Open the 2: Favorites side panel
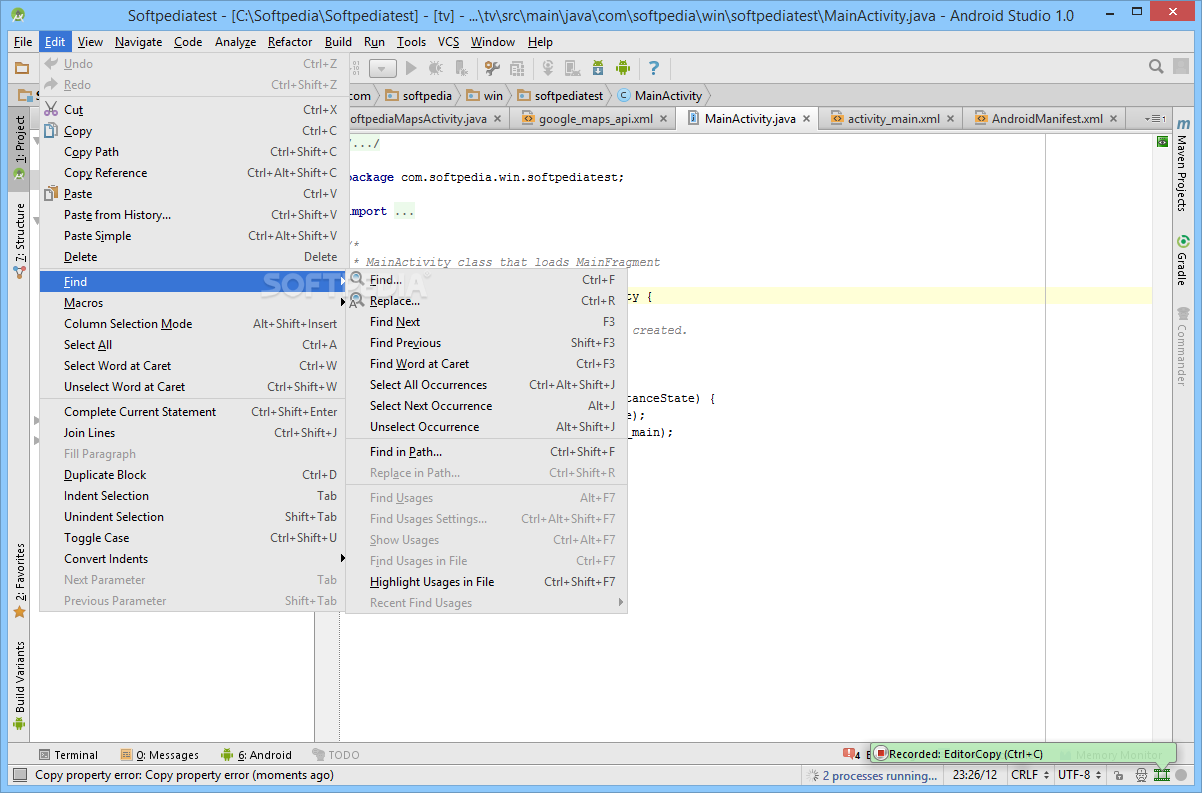This screenshot has width=1202, height=793. tap(20, 581)
